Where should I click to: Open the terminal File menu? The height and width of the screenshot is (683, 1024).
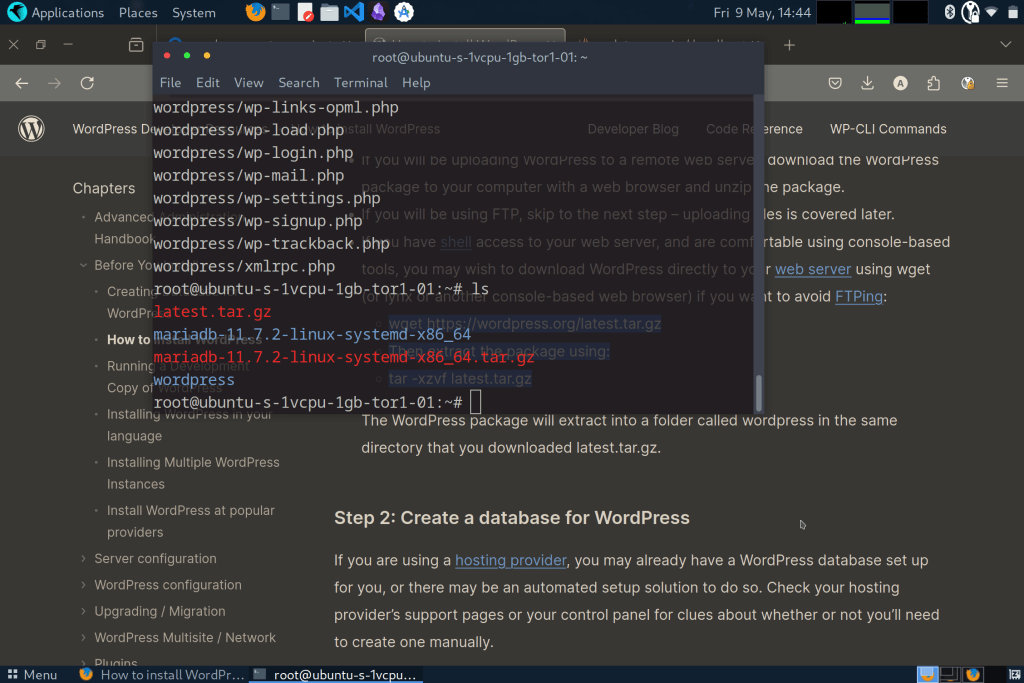pos(170,83)
